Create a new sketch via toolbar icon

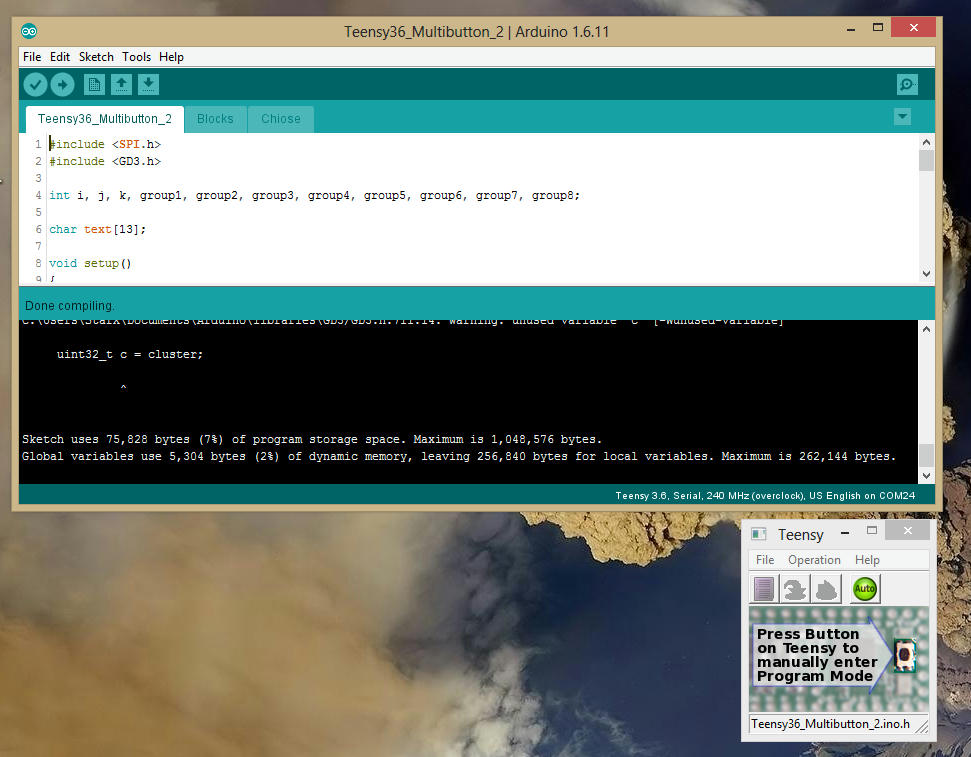[x=93, y=84]
